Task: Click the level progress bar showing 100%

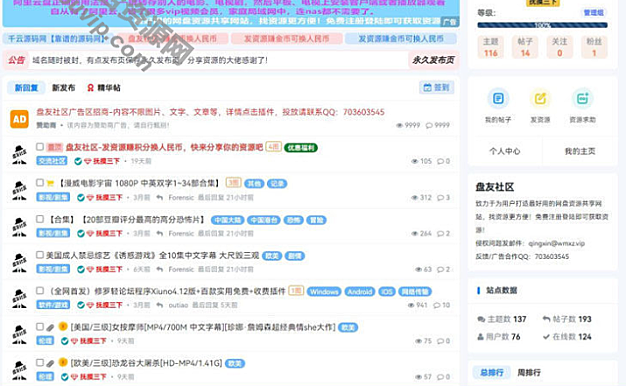Action: [542, 25]
